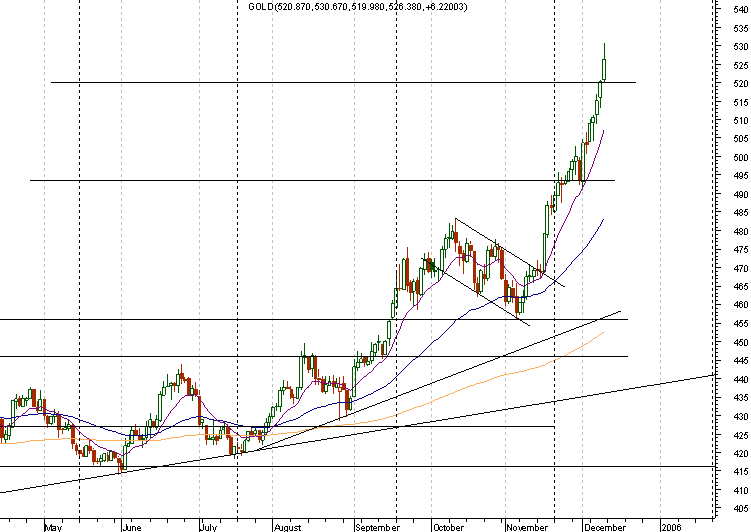Click the August month label
The height and width of the screenshot is (532, 751).
[x=287, y=527]
